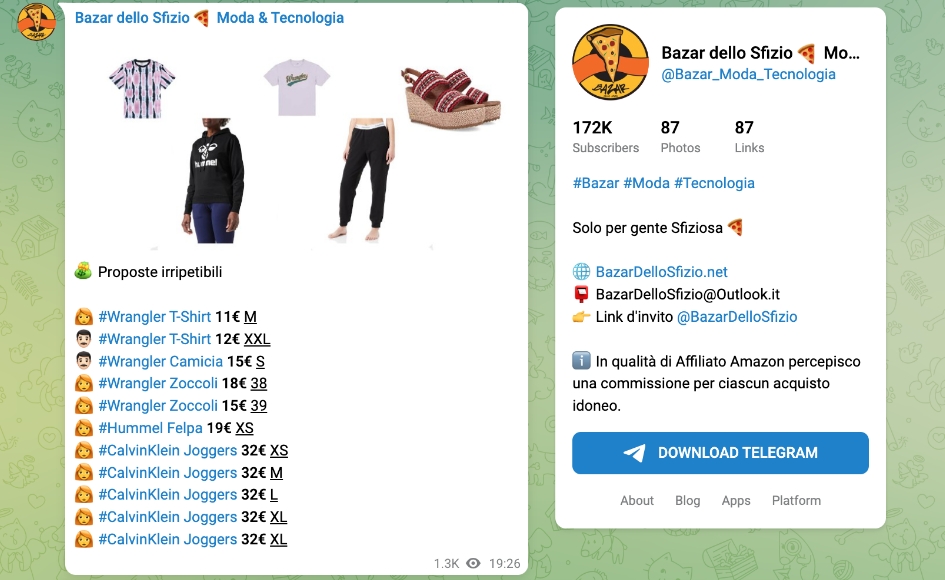
Task: Click the Download Telegram button
Action: pos(720,453)
